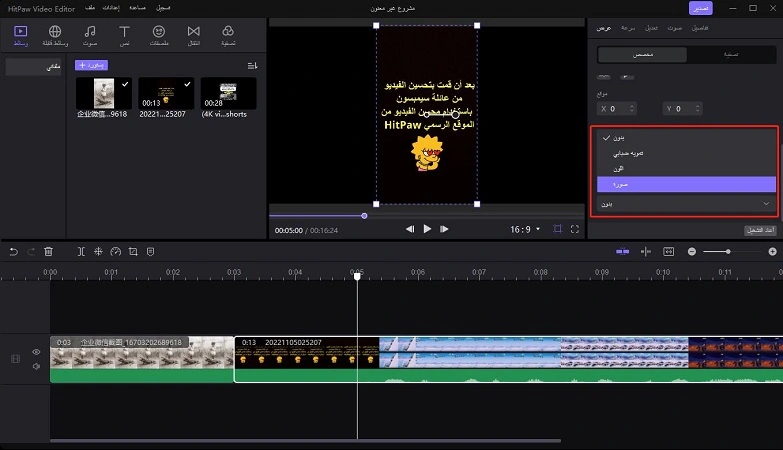783x450 pixels.
Task: Zoom out the timeline with minus icon
Action: 692,252
